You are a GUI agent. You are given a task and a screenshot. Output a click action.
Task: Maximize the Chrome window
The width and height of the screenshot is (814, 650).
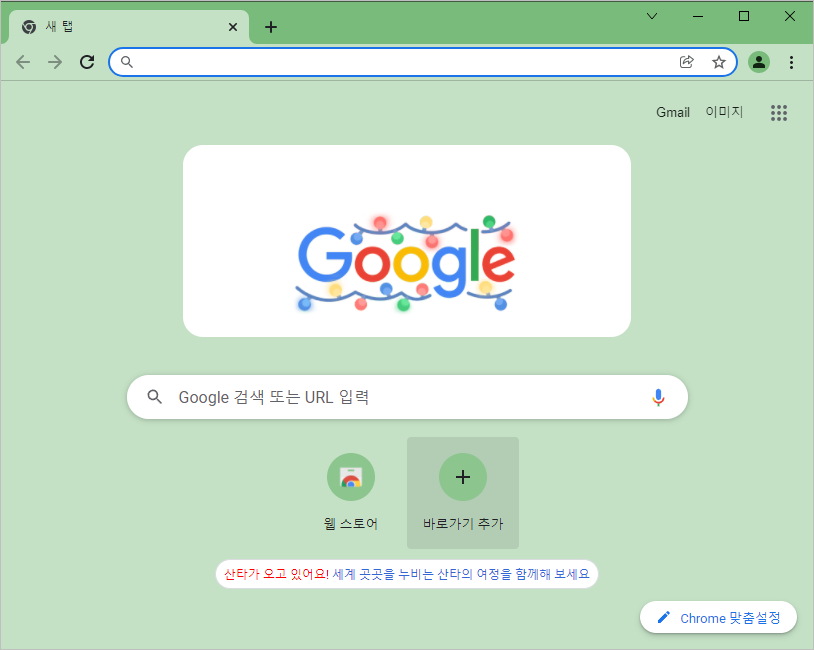pos(744,16)
